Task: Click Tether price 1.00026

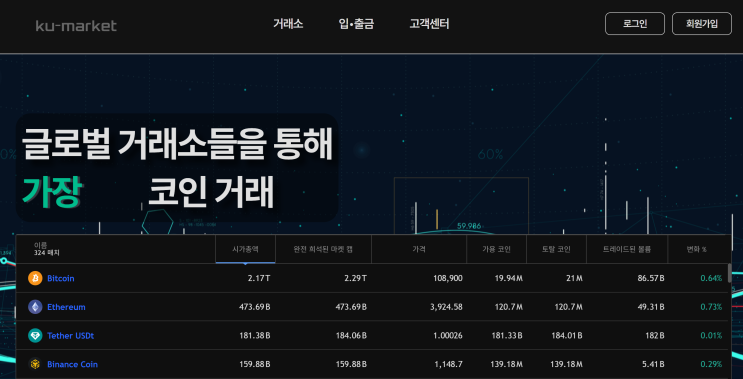Action: coord(448,336)
